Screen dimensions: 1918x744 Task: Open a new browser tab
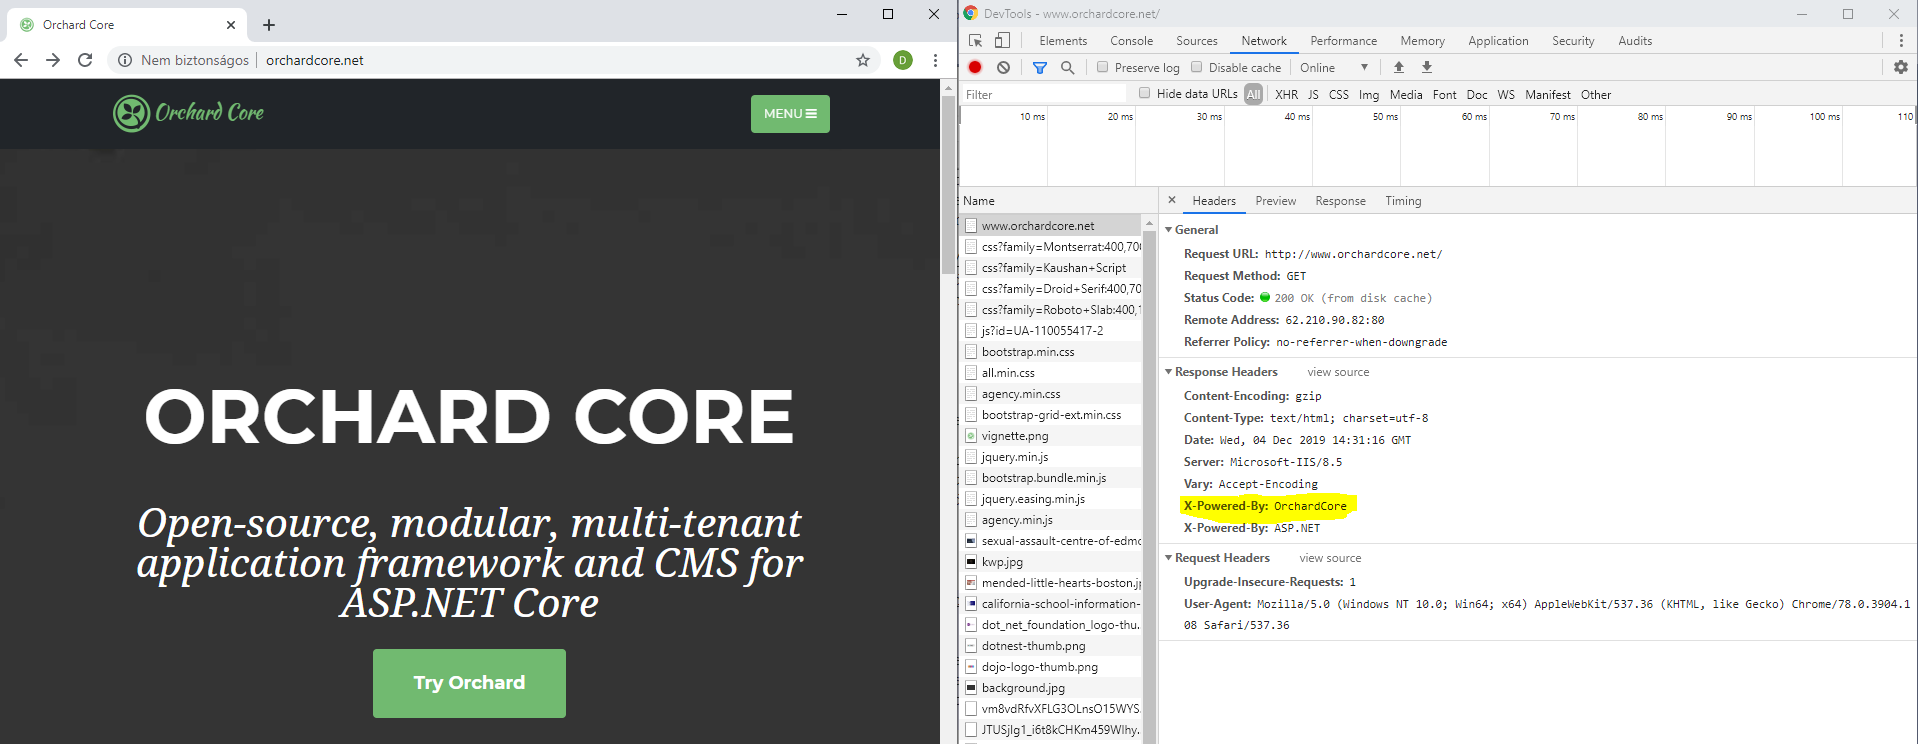click(x=269, y=25)
